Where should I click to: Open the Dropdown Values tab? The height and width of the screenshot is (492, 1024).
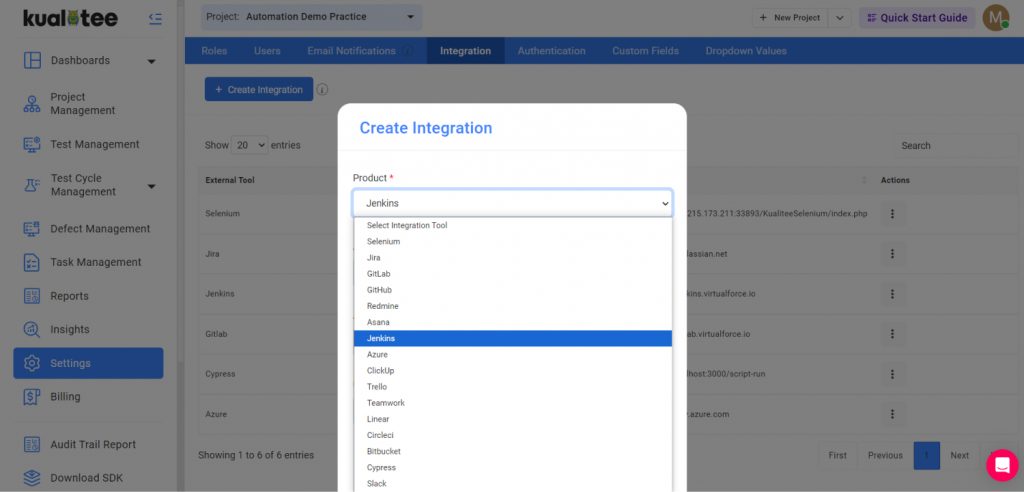(746, 51)
